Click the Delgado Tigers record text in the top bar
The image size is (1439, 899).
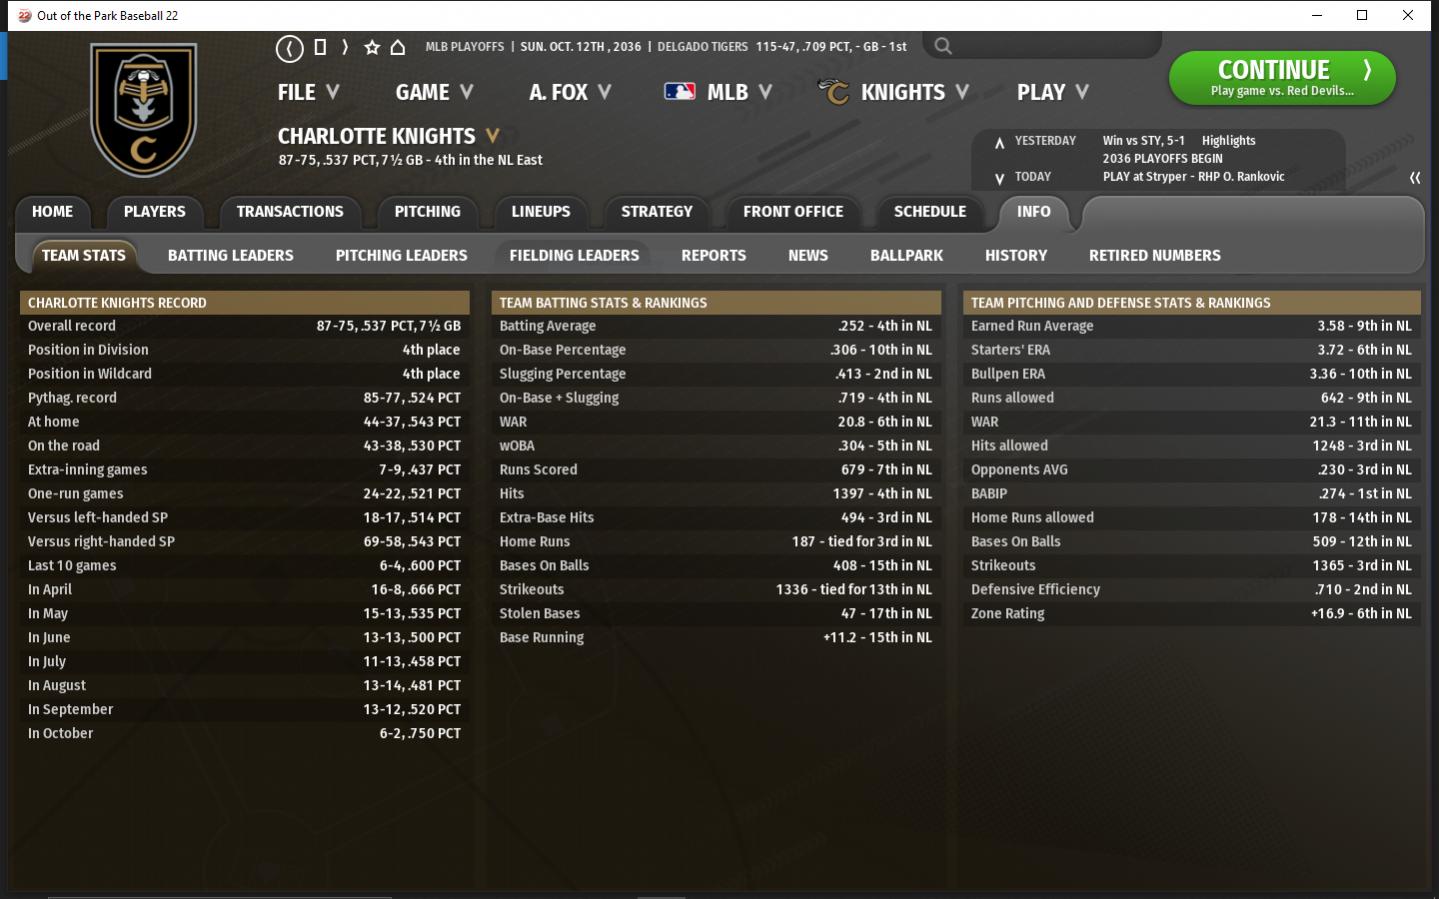tap(782, 47)
